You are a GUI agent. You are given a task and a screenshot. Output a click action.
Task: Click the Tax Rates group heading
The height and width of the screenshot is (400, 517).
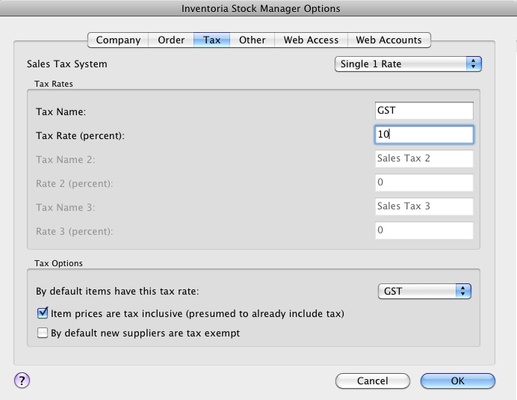click(x=54, y=84)
